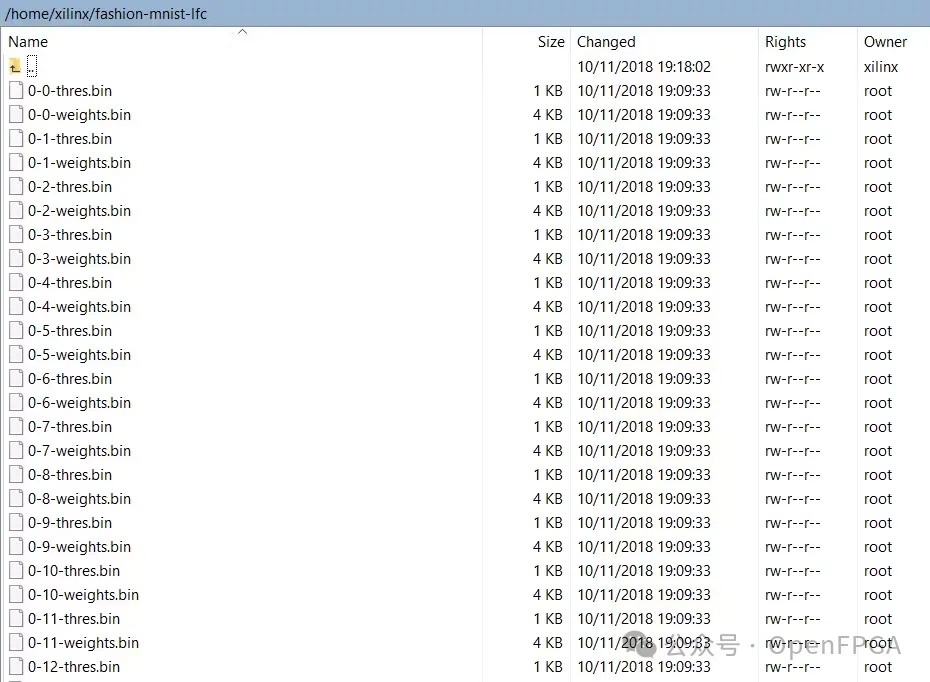Click the 0-5-weights.bin file icon
Viewport: 930px width, 682px height.
(16, 355)
